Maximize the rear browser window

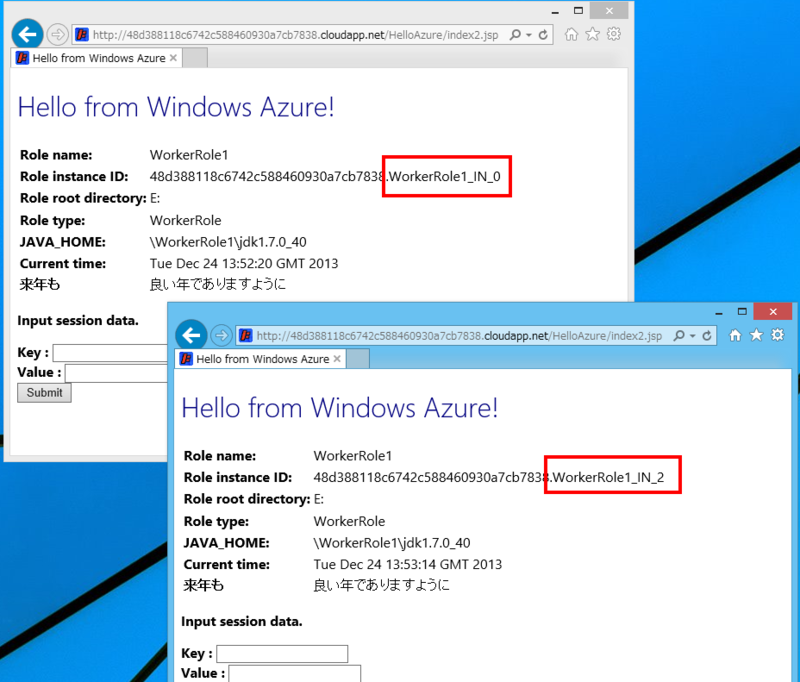tap(578, 10)
